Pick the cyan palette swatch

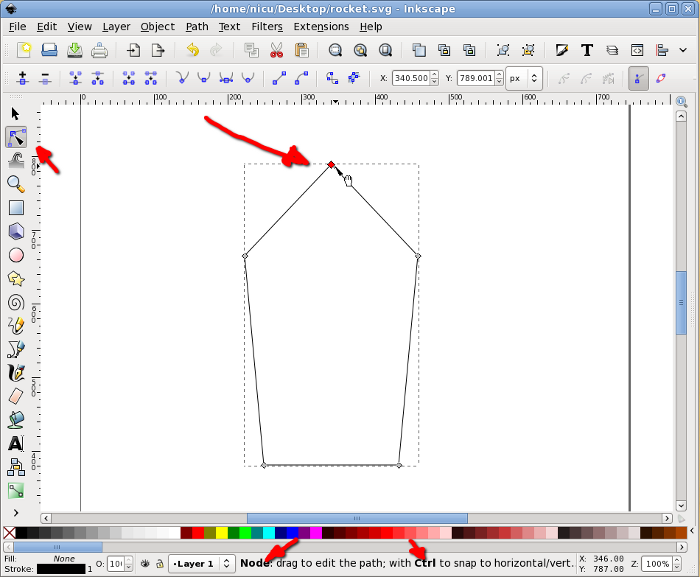(269, 533)
